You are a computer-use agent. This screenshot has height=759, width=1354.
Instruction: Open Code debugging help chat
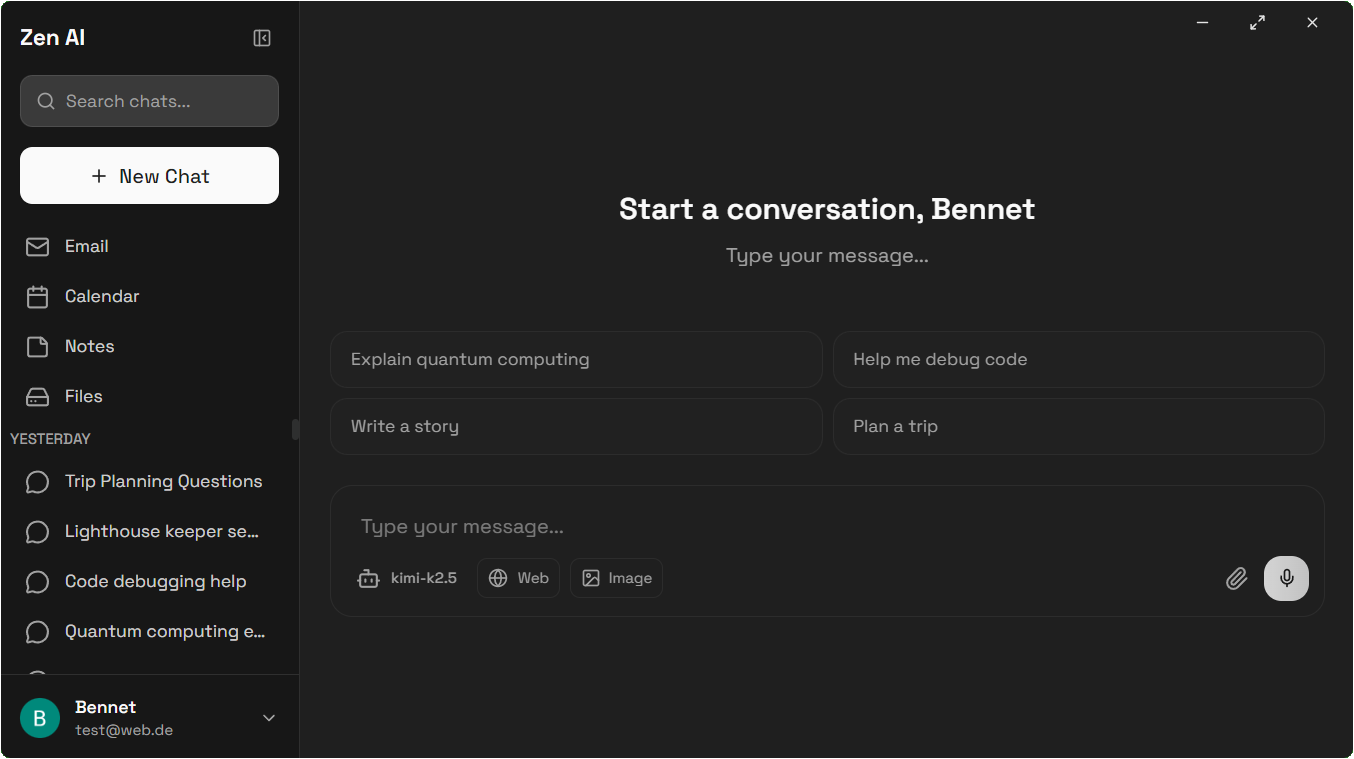[x=150, y=581]
